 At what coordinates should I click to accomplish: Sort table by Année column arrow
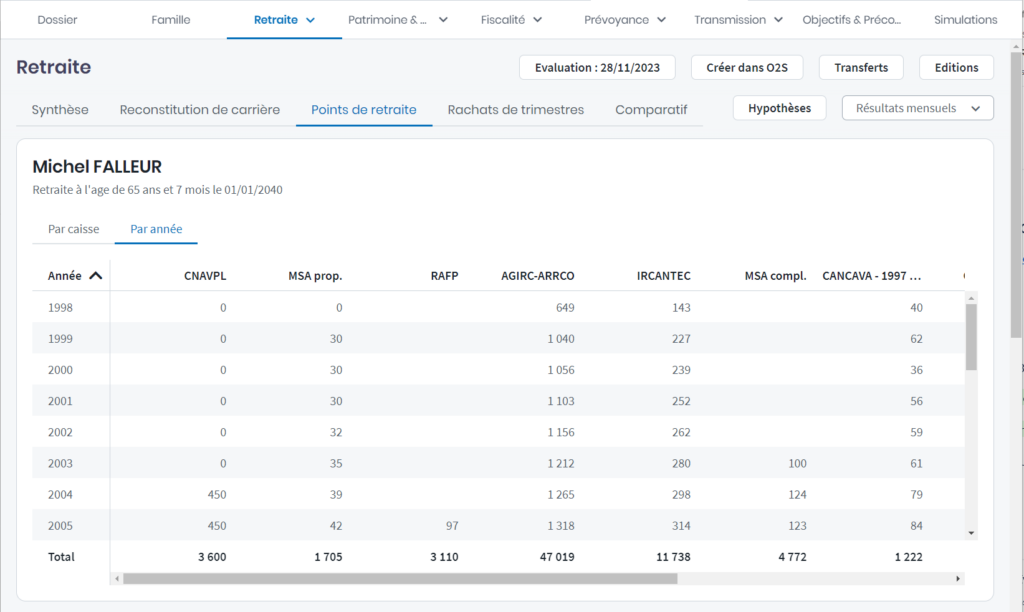96,276
